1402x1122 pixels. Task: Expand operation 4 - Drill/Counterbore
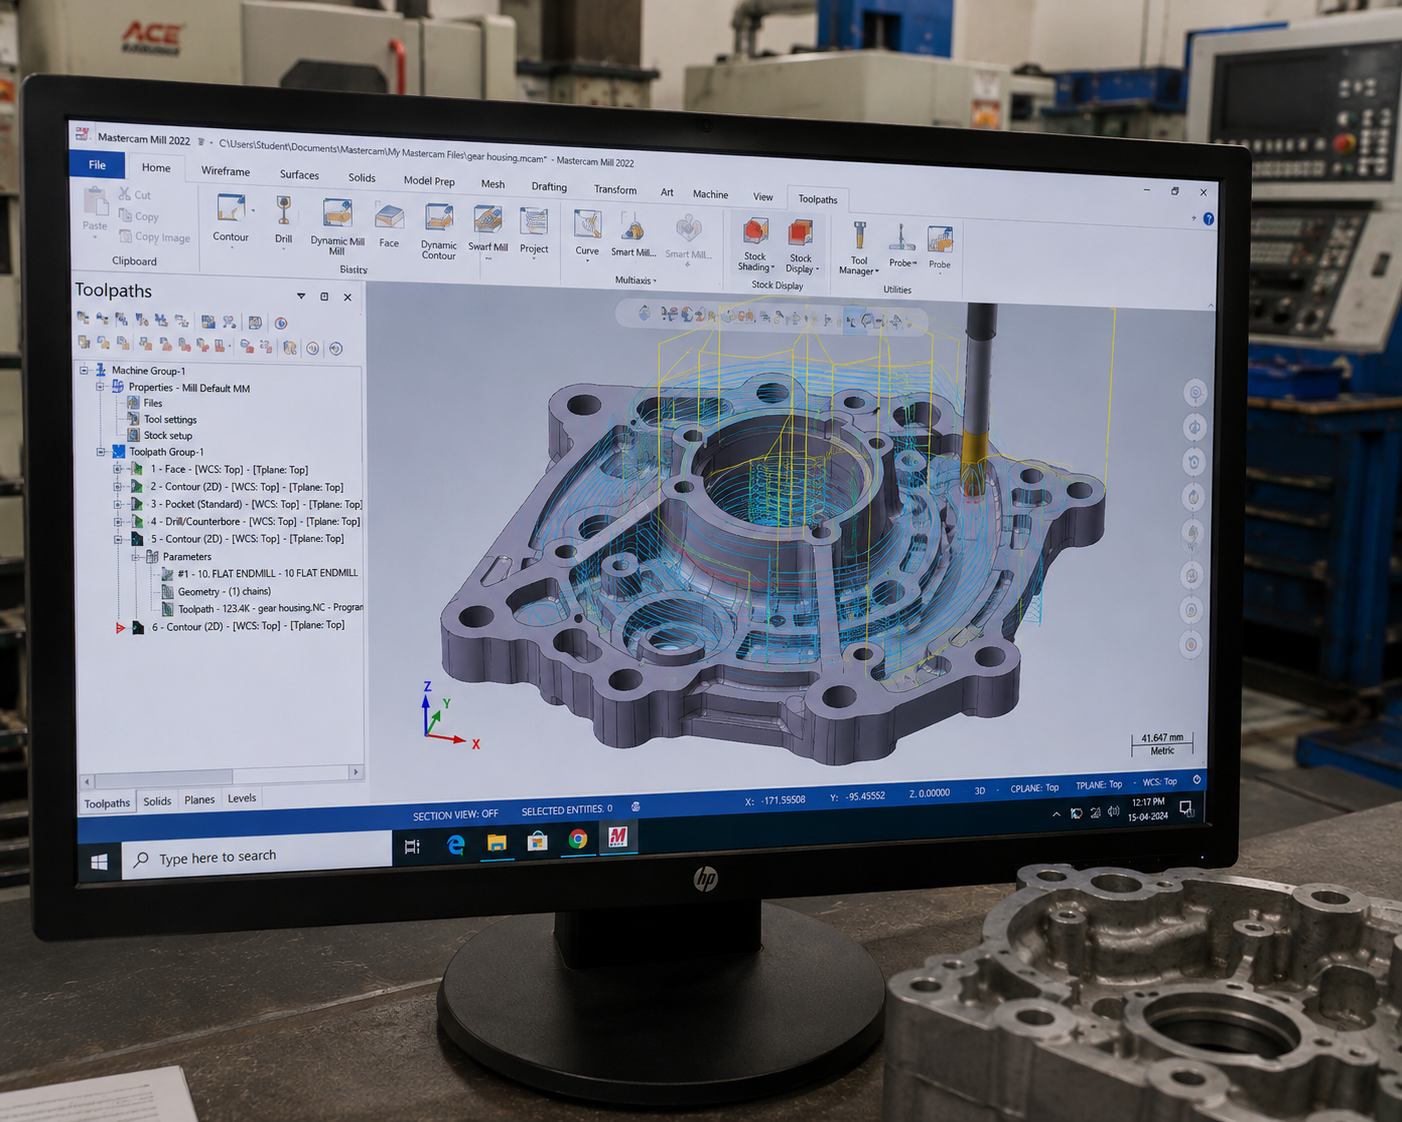(x=118, y=521)
